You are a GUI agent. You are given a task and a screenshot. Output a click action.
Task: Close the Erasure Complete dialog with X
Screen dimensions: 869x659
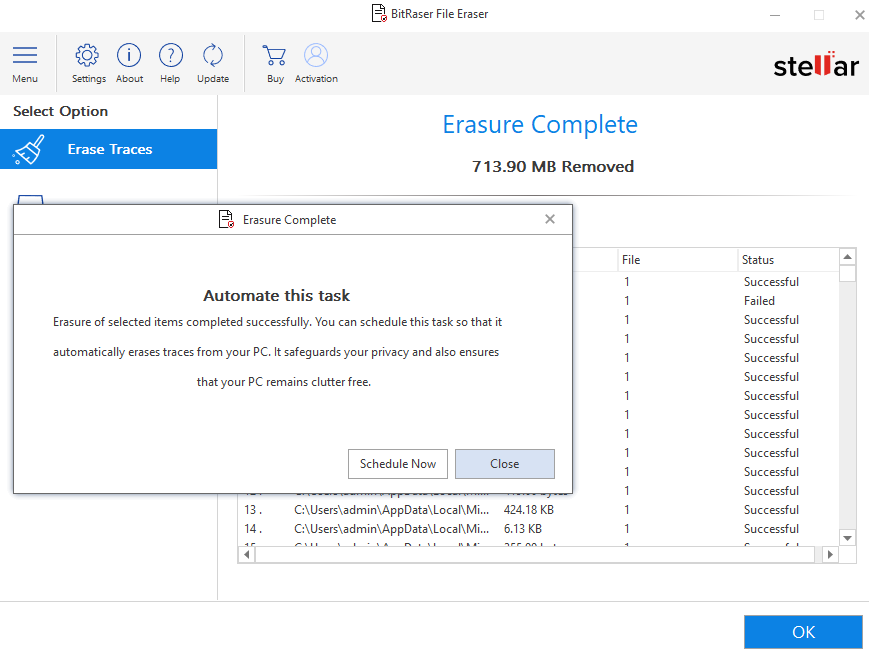pyautogui.click(x=550, y=219)
